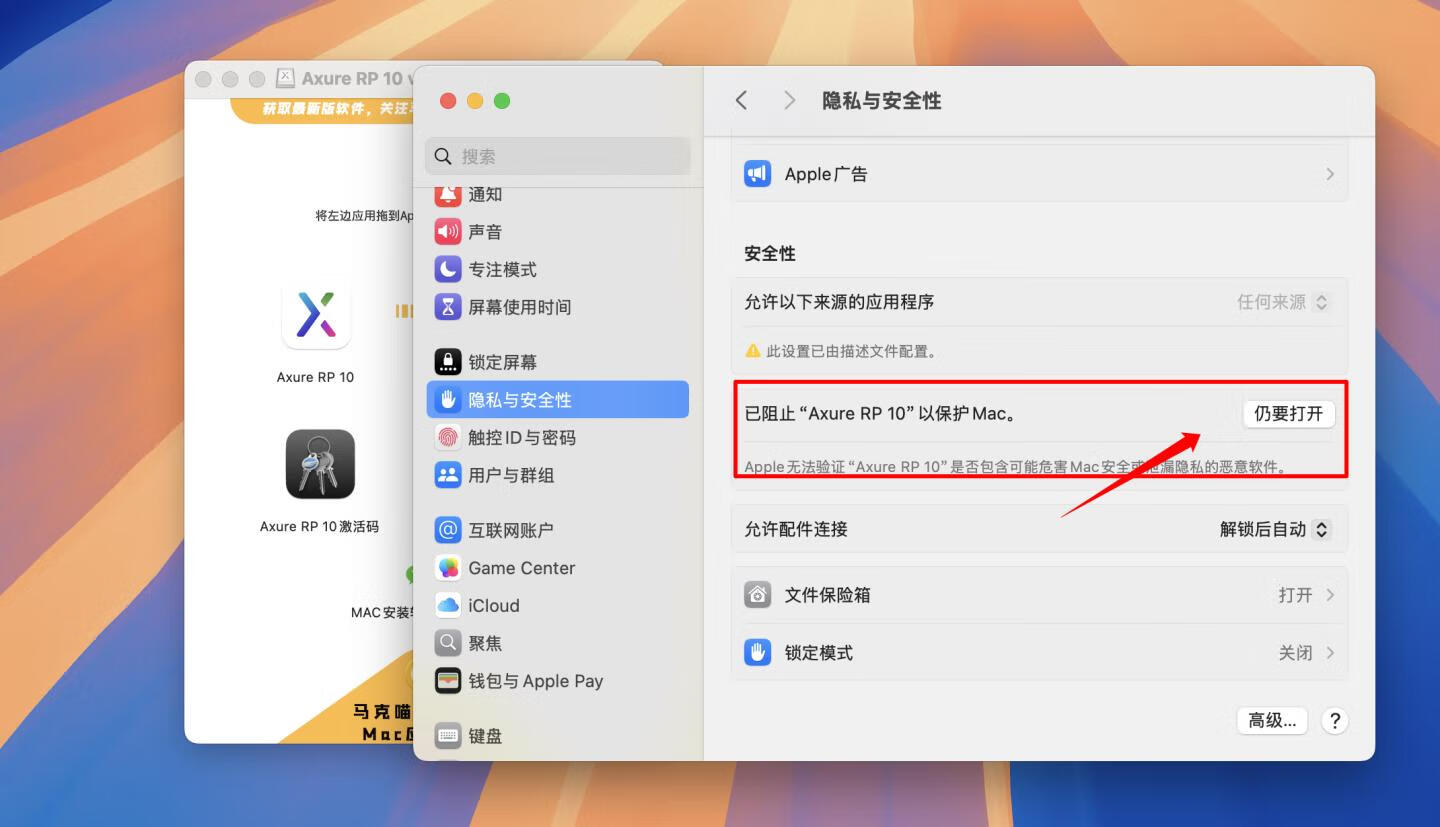The width and height of the screenshot is (1440, 827).
Task: Open 屏幕使用时间 settings
Action: tap(521, 307)
